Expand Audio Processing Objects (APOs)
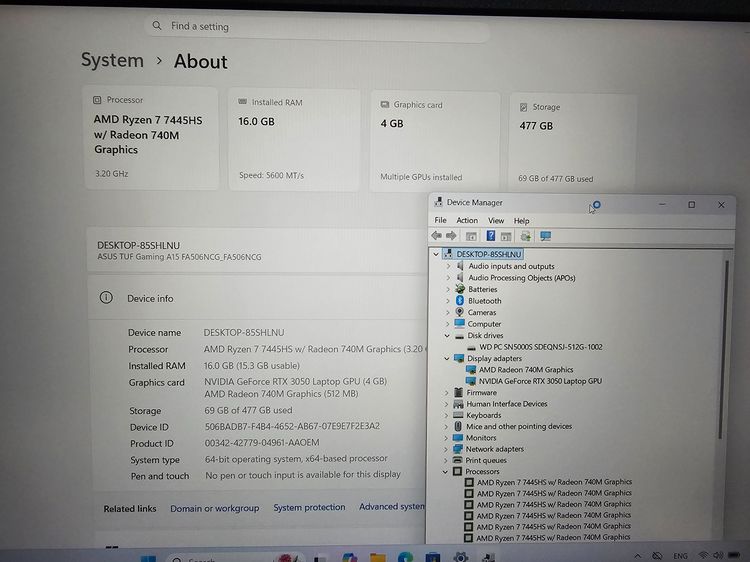The height and width of the screenshot is (562, 750). point(448,277)
